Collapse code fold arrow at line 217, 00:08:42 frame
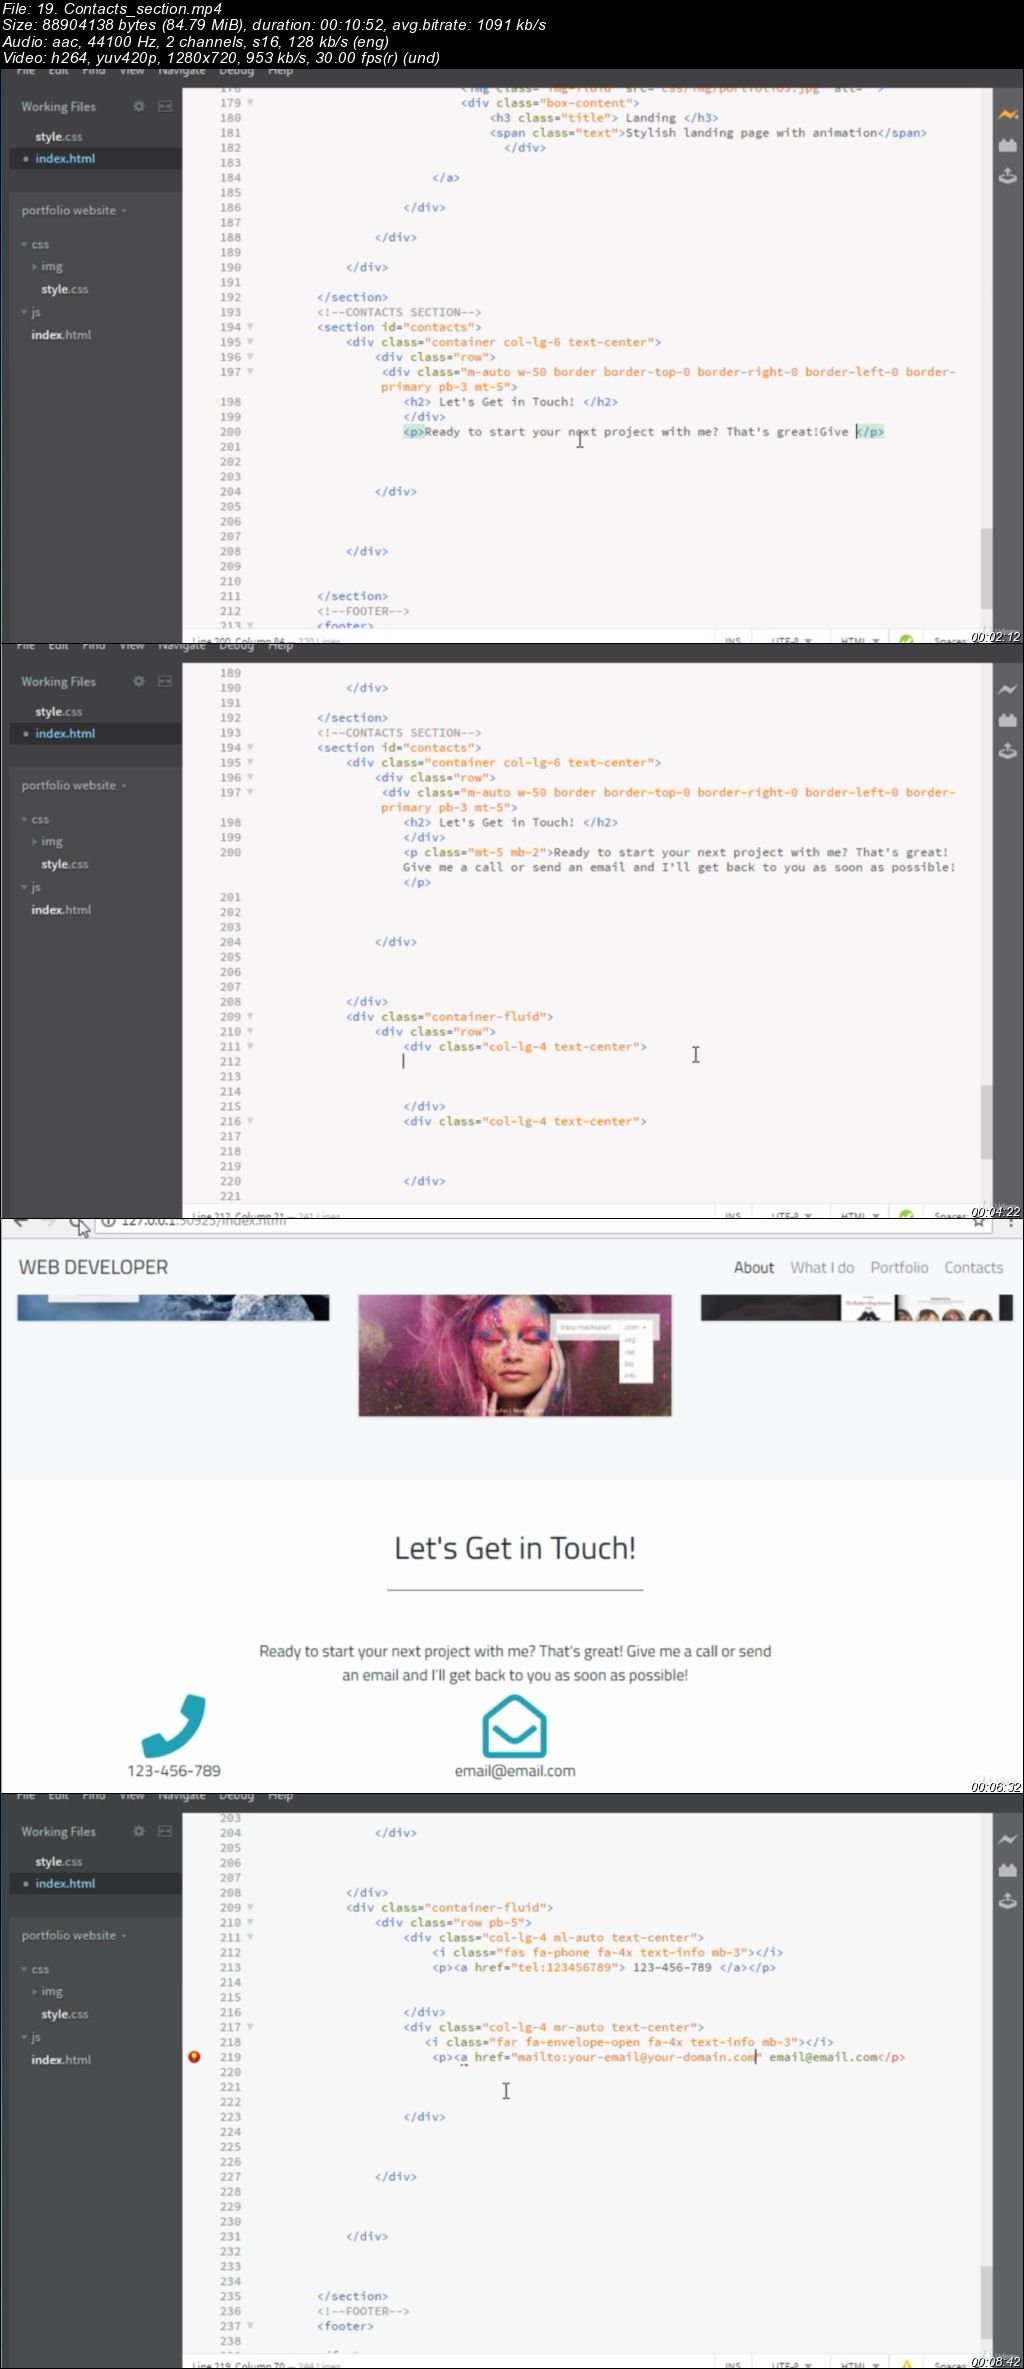Image resolution: width=1024 pixels, height=2369 pixels. click(x=250, y=2027)
